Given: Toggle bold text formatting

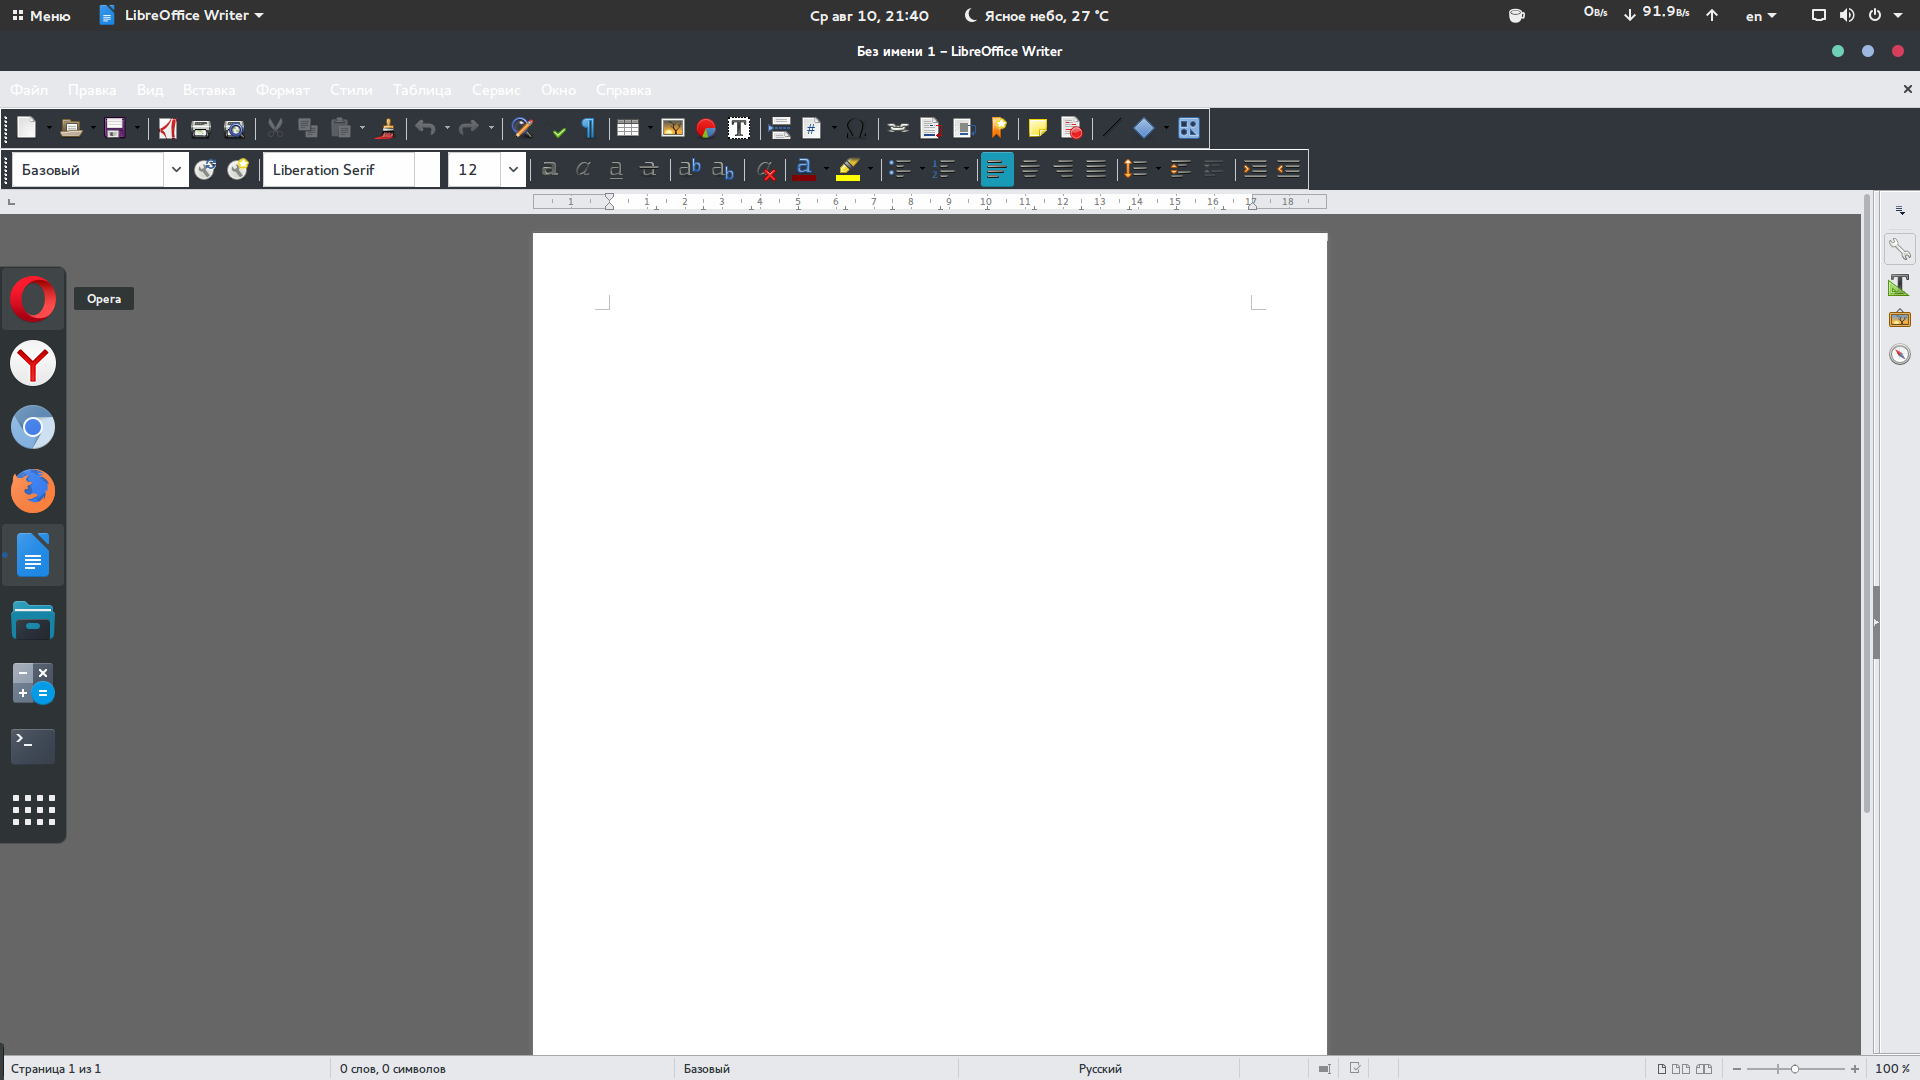Looking at the screenshot, I should 550,169.
